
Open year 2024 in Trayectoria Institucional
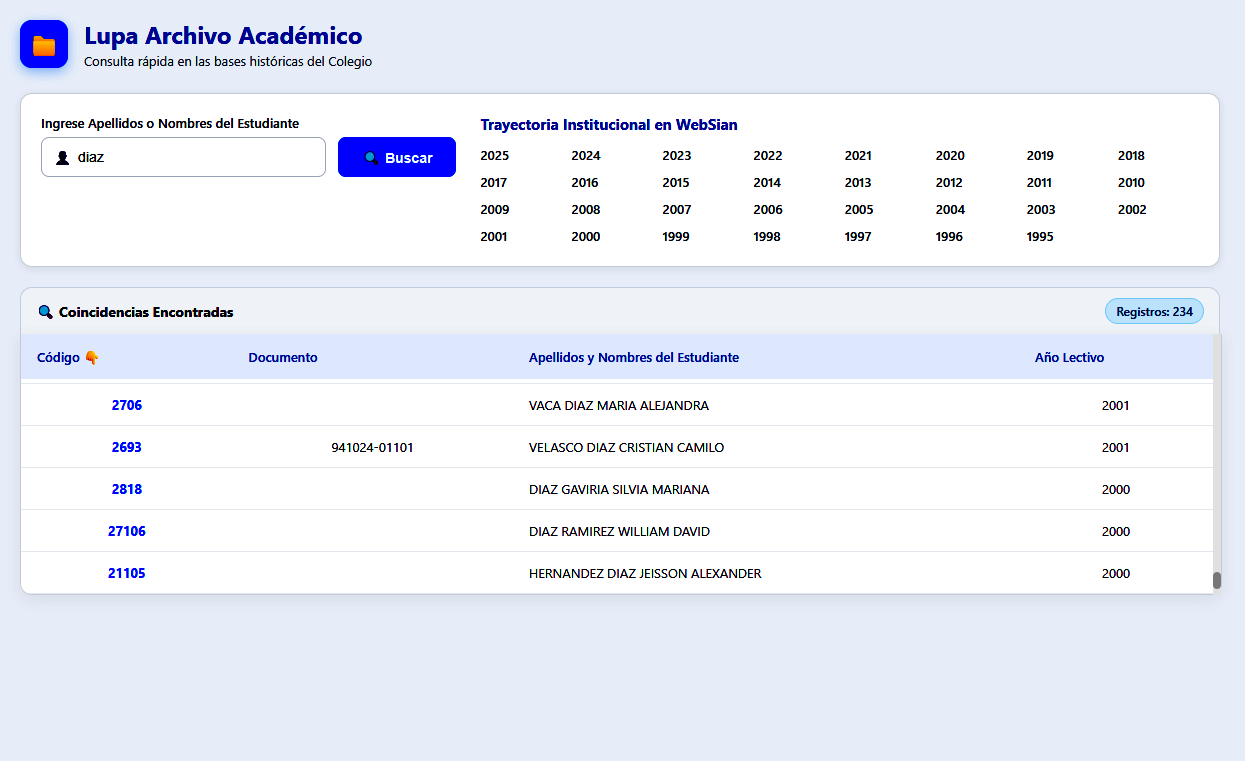click(x=586, y=156)
